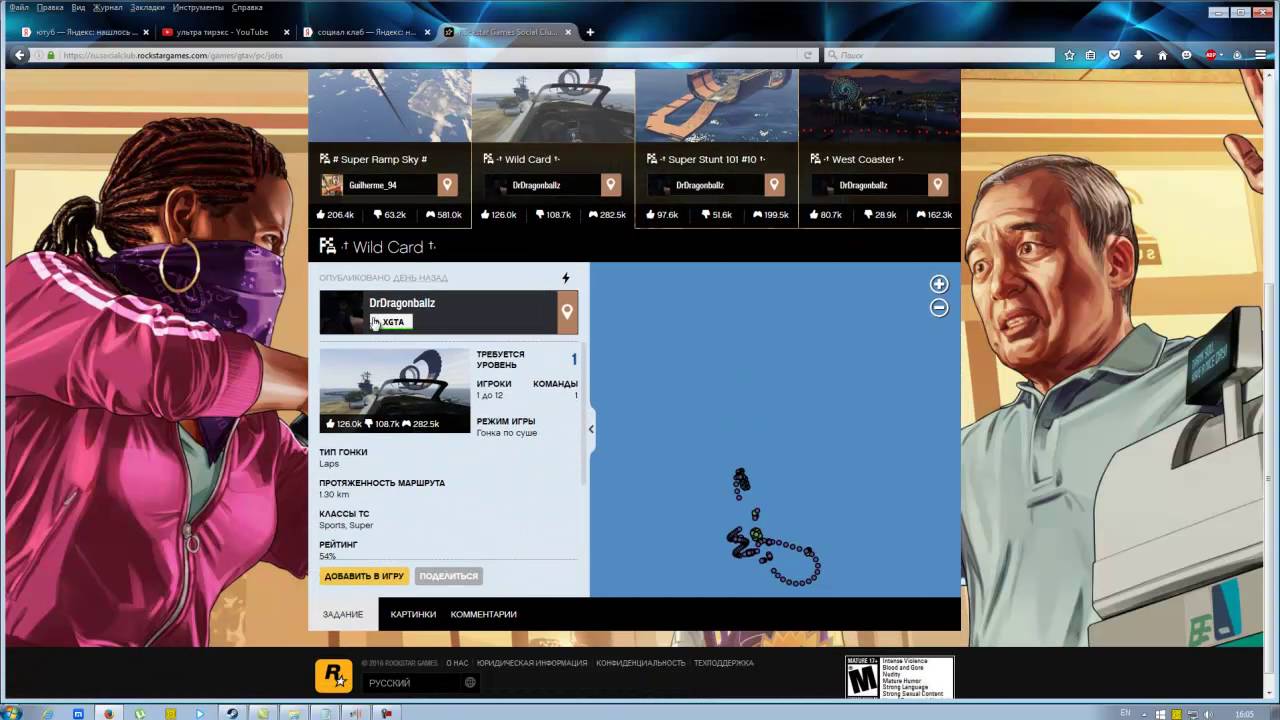Viewport: 1280px width, 720px height.
Task: Close the YouTube browser tab
Action: pos(286,32)
